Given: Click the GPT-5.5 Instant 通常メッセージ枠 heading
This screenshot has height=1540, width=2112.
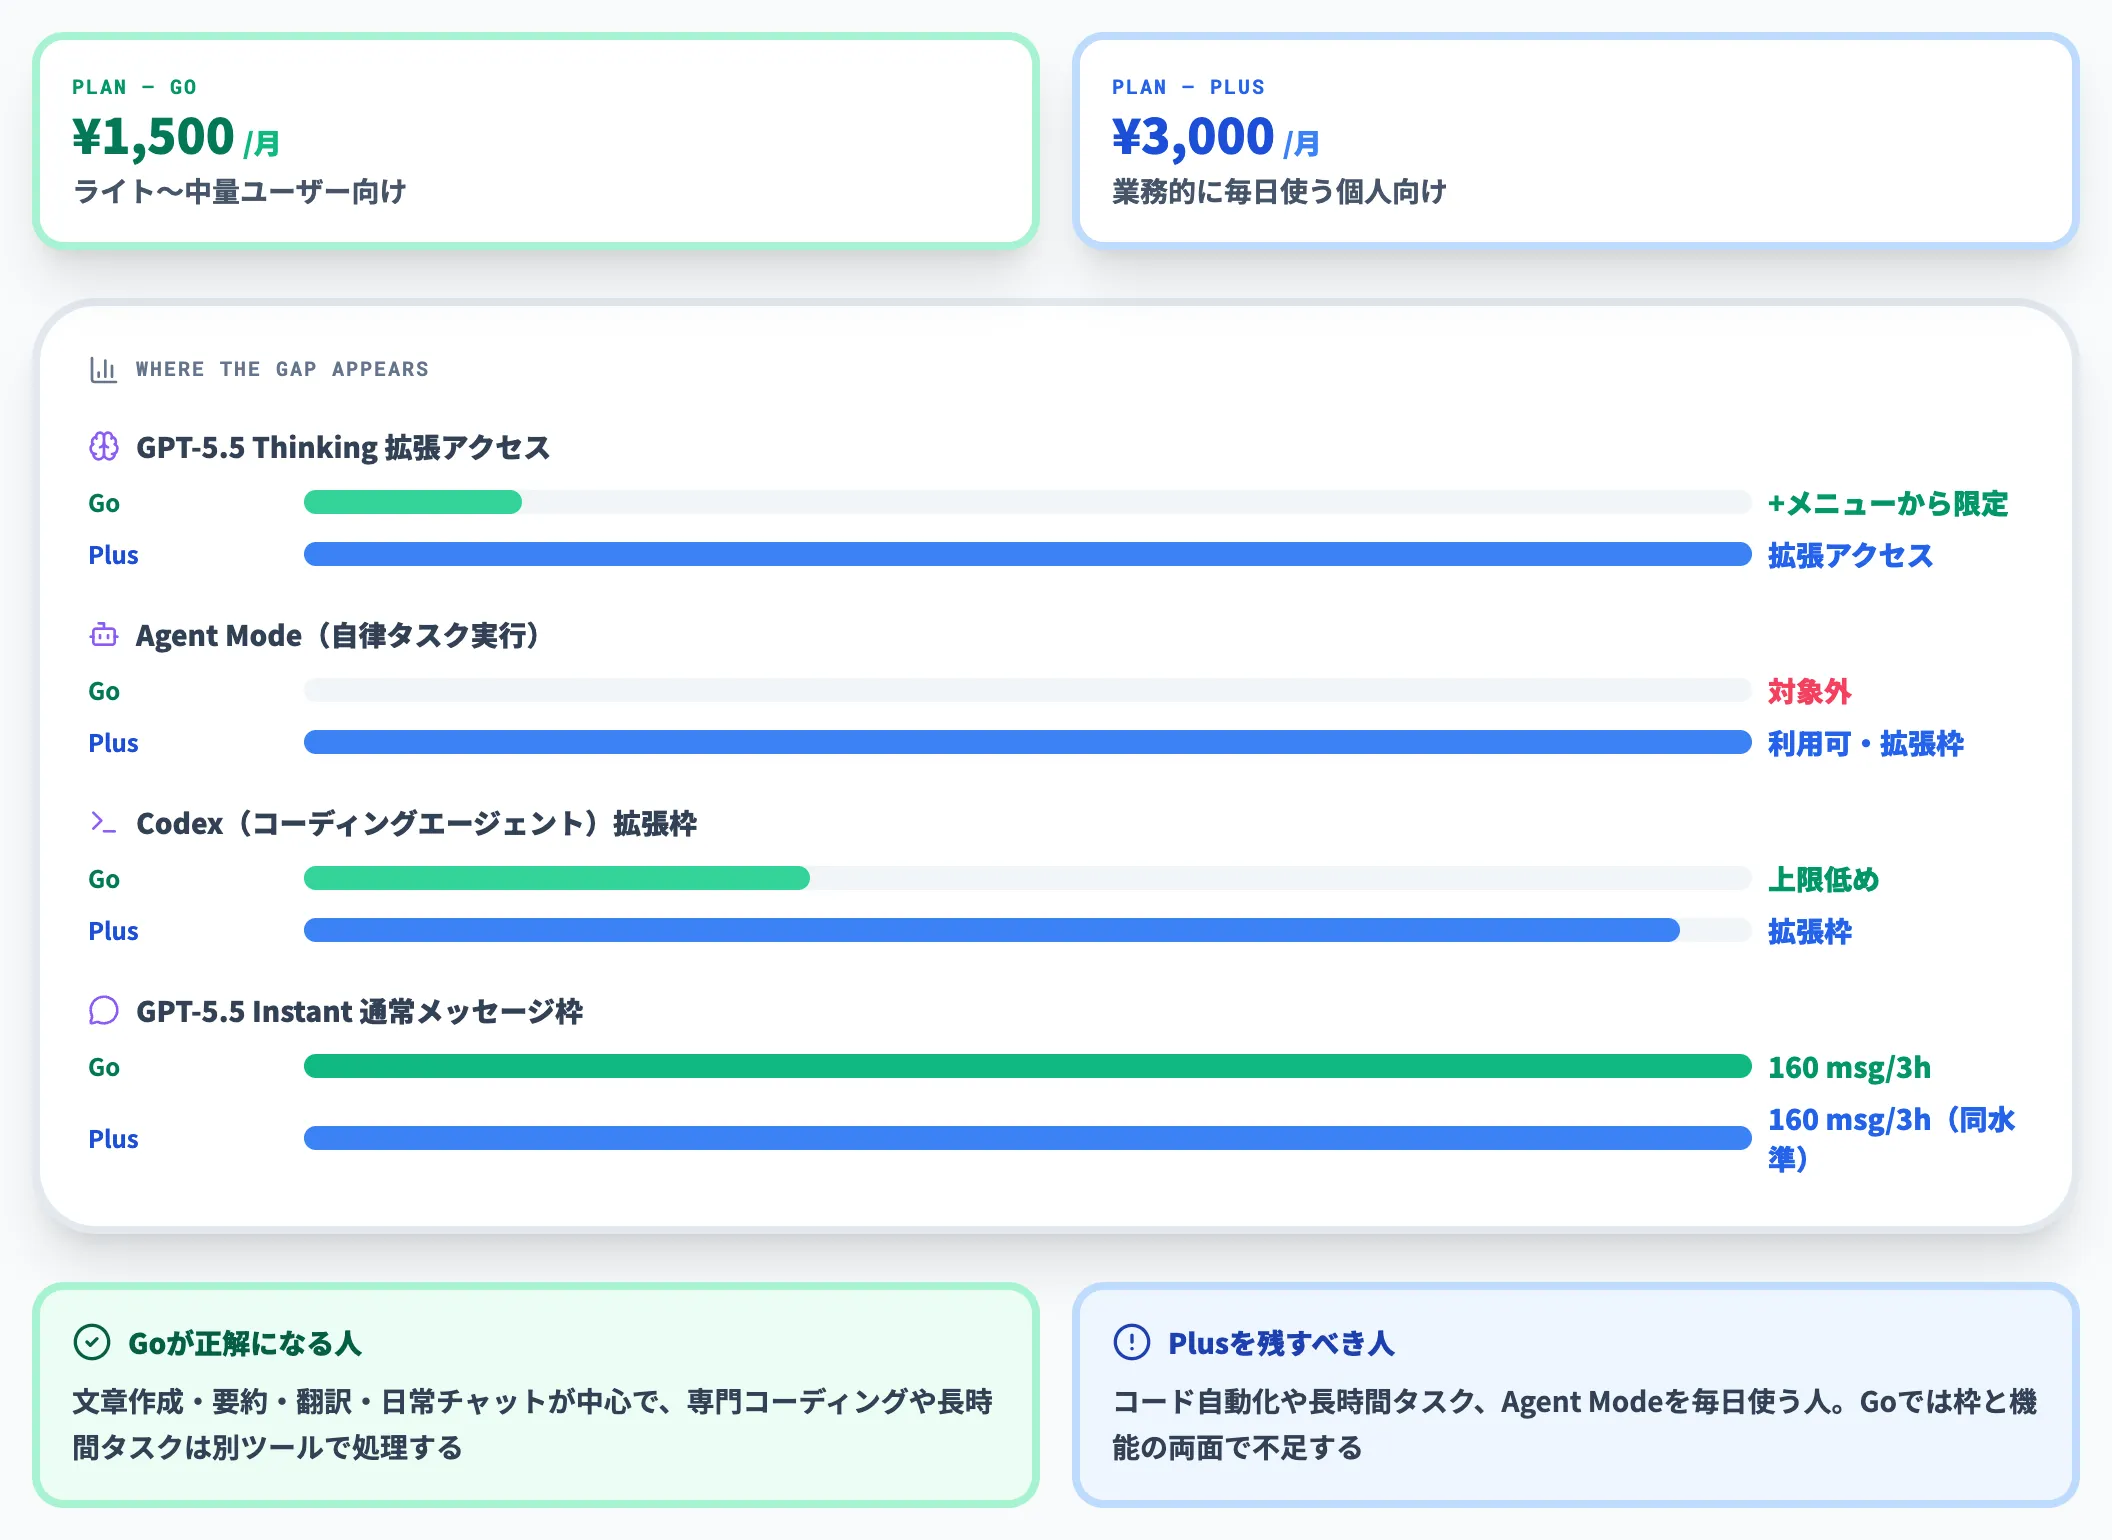Looking at the screenshot, I should 360,1011.
